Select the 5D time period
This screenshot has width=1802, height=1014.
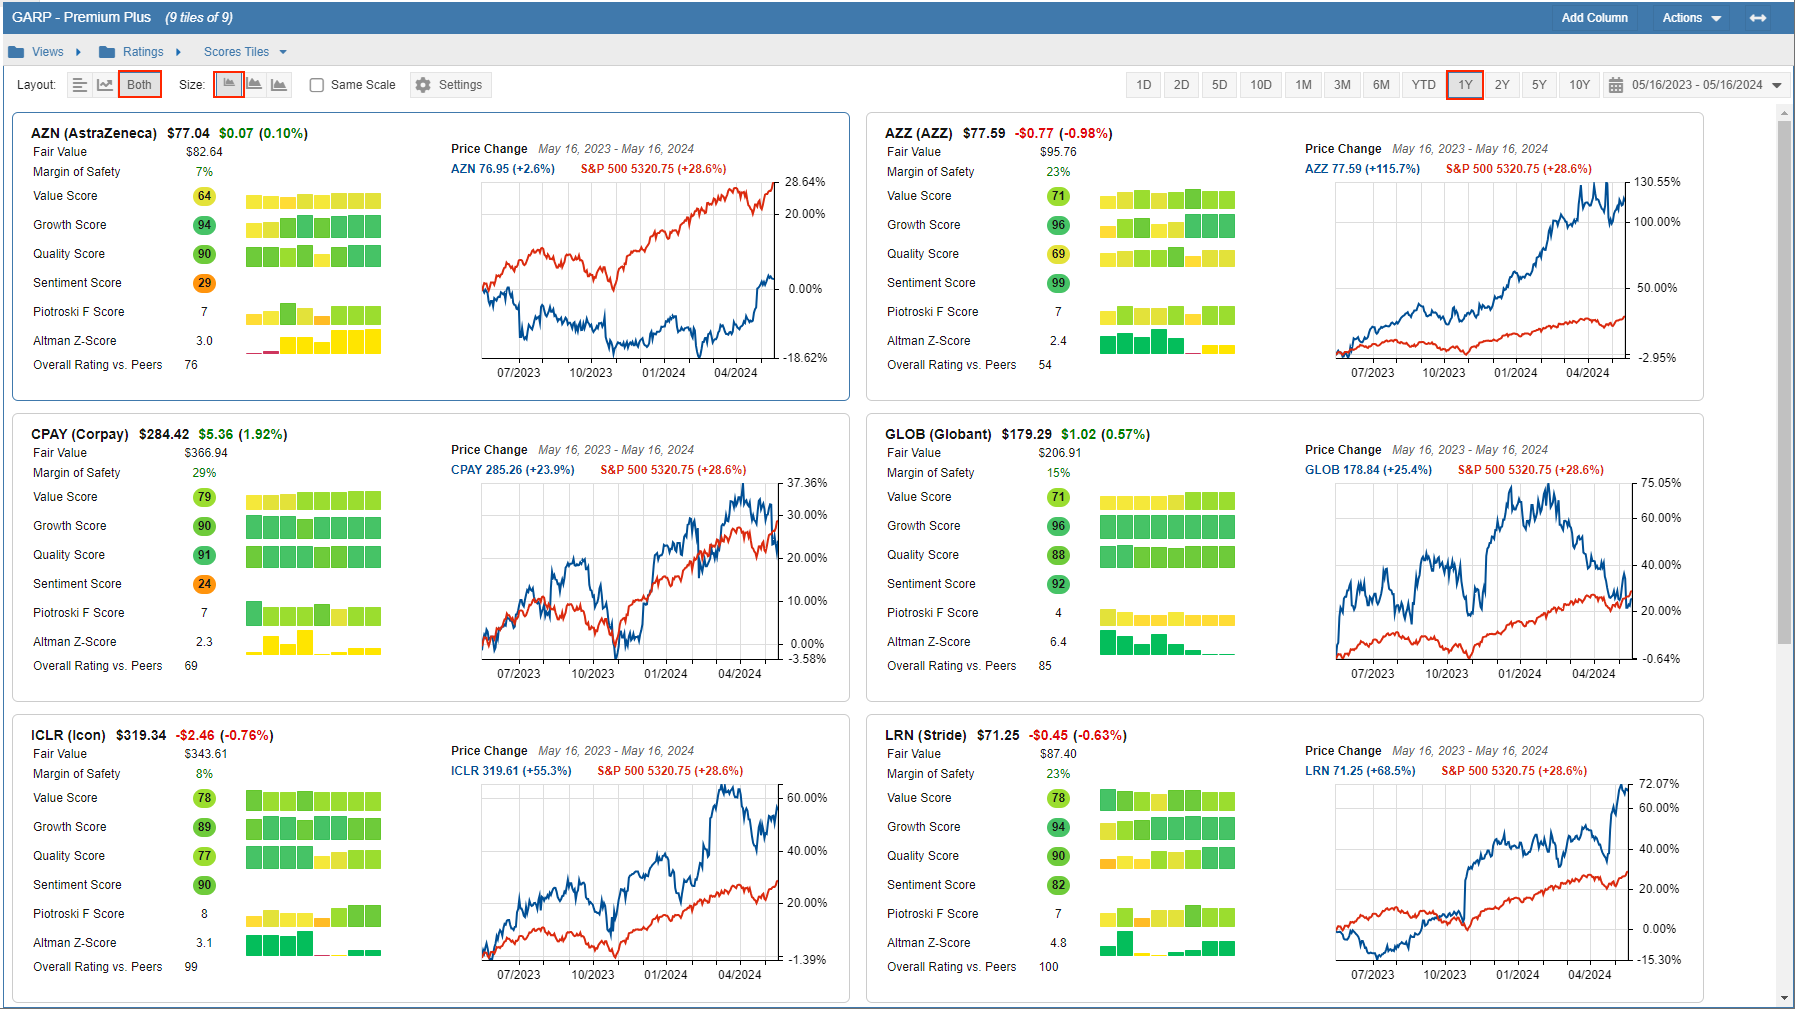point(1220,85)
